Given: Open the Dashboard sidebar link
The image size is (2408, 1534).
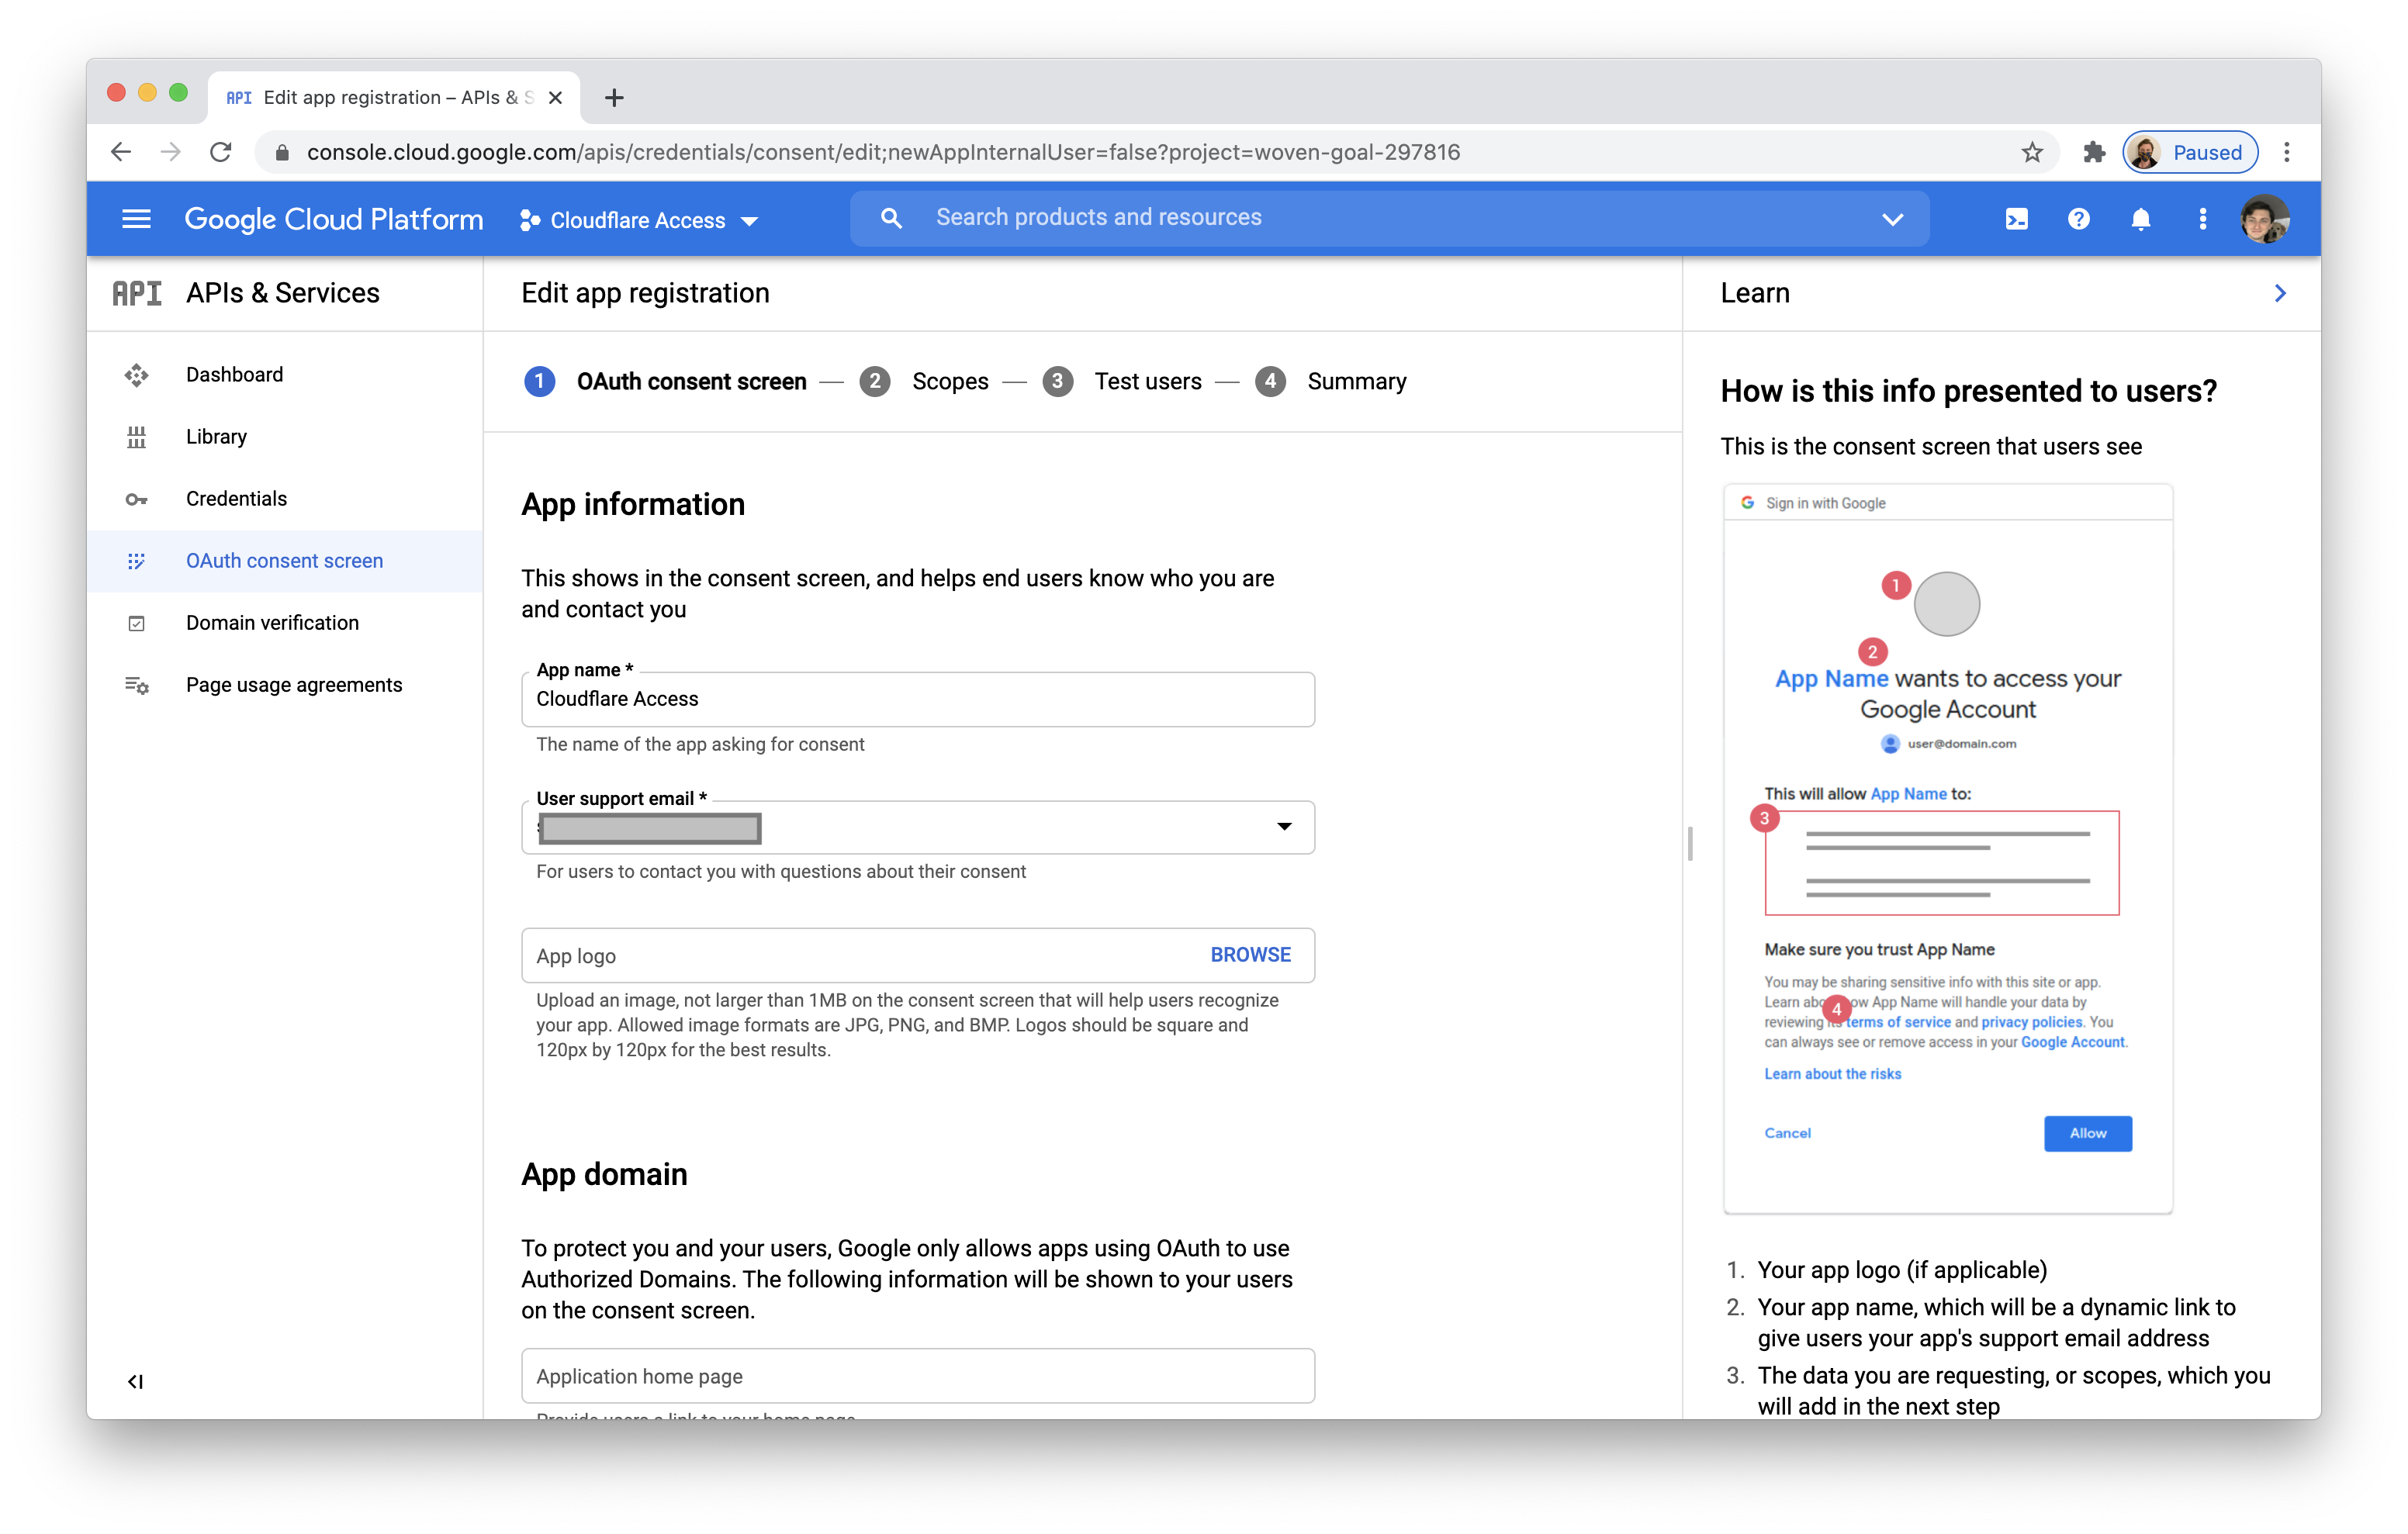Looking at the screenshot, I should point(234,374).
